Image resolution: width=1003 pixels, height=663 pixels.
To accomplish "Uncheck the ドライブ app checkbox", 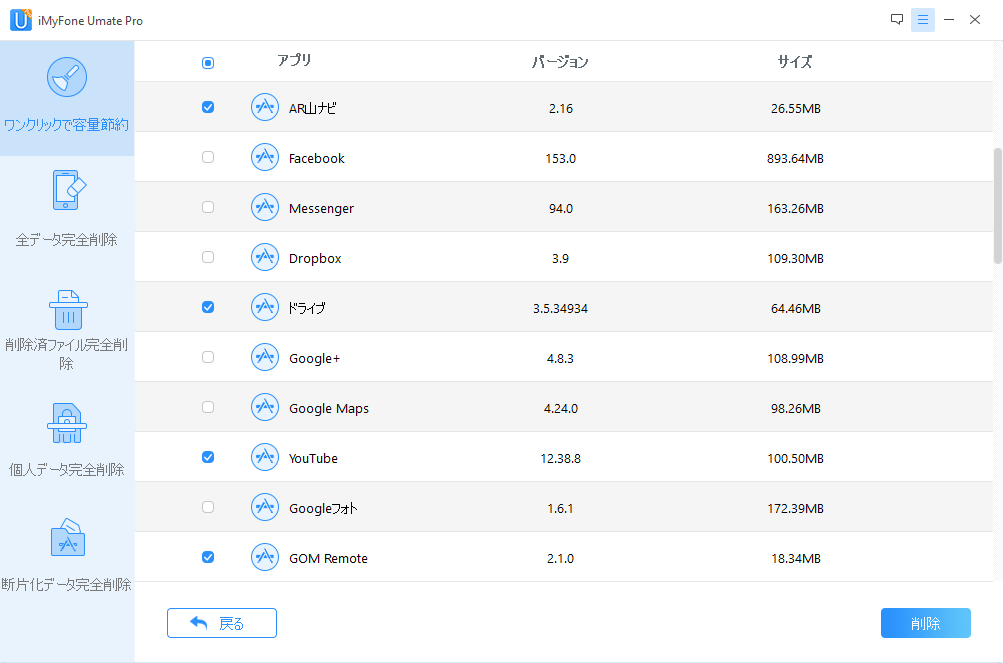I will click(208, 307).
